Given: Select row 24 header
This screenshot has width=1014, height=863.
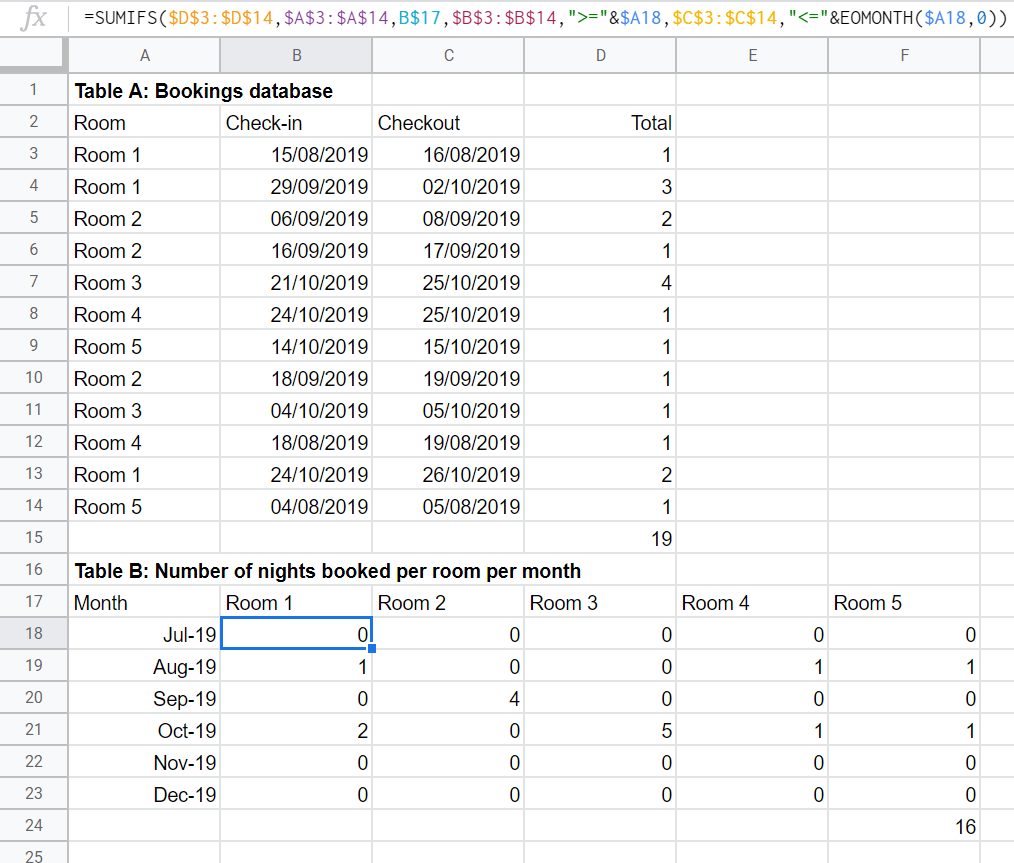Looking at the screenshot, I should coord(33,827).
